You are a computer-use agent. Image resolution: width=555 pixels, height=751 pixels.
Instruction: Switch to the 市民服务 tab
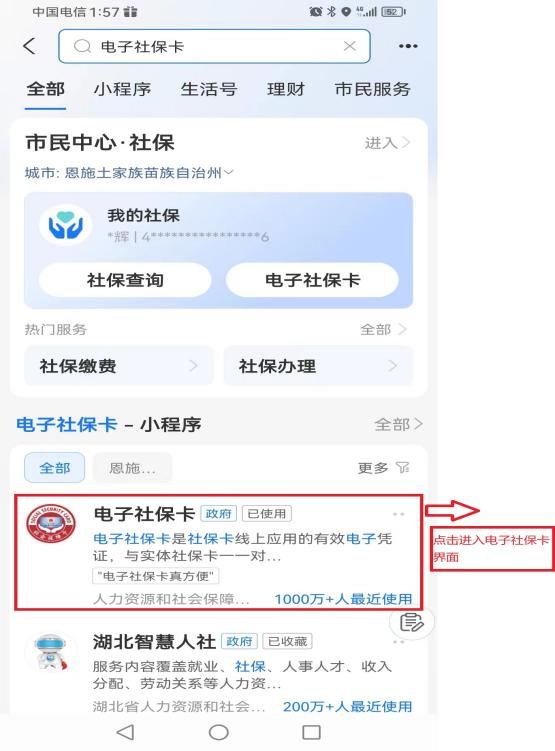click(373, 90)
